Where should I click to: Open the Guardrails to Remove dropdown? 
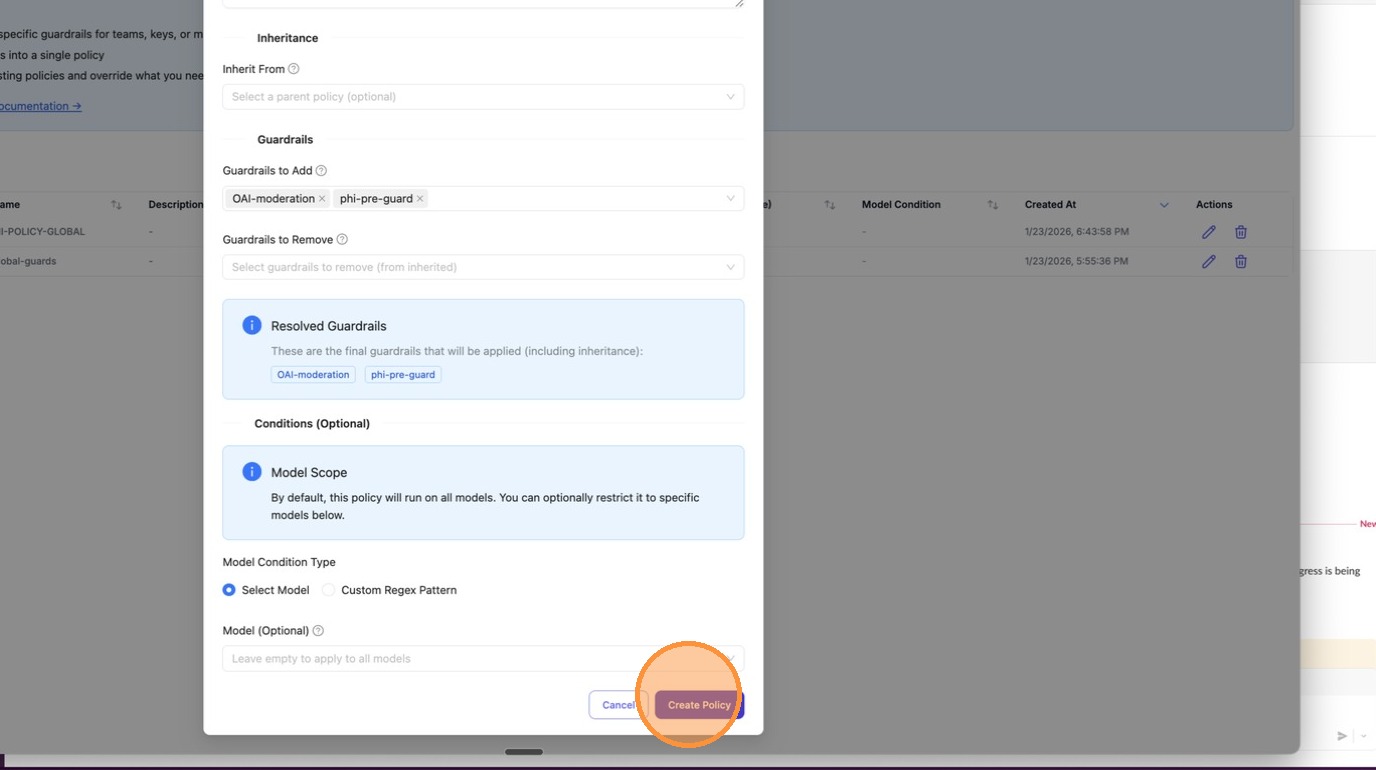[483, 267]
